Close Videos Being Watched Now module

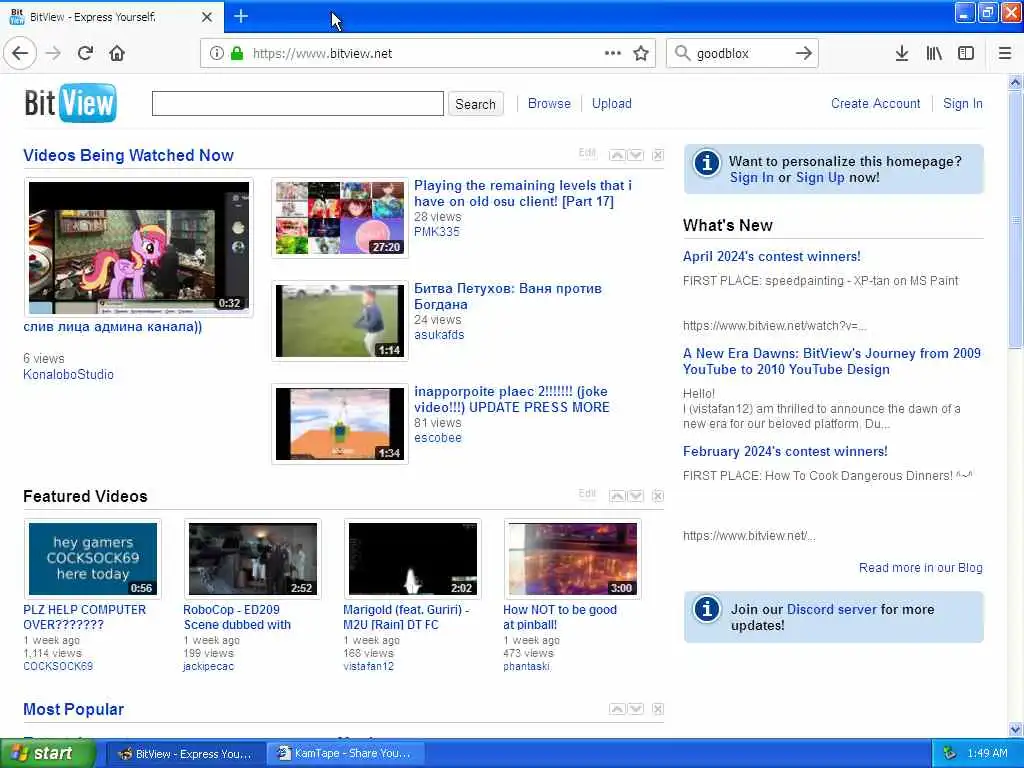tap(658, 155)
